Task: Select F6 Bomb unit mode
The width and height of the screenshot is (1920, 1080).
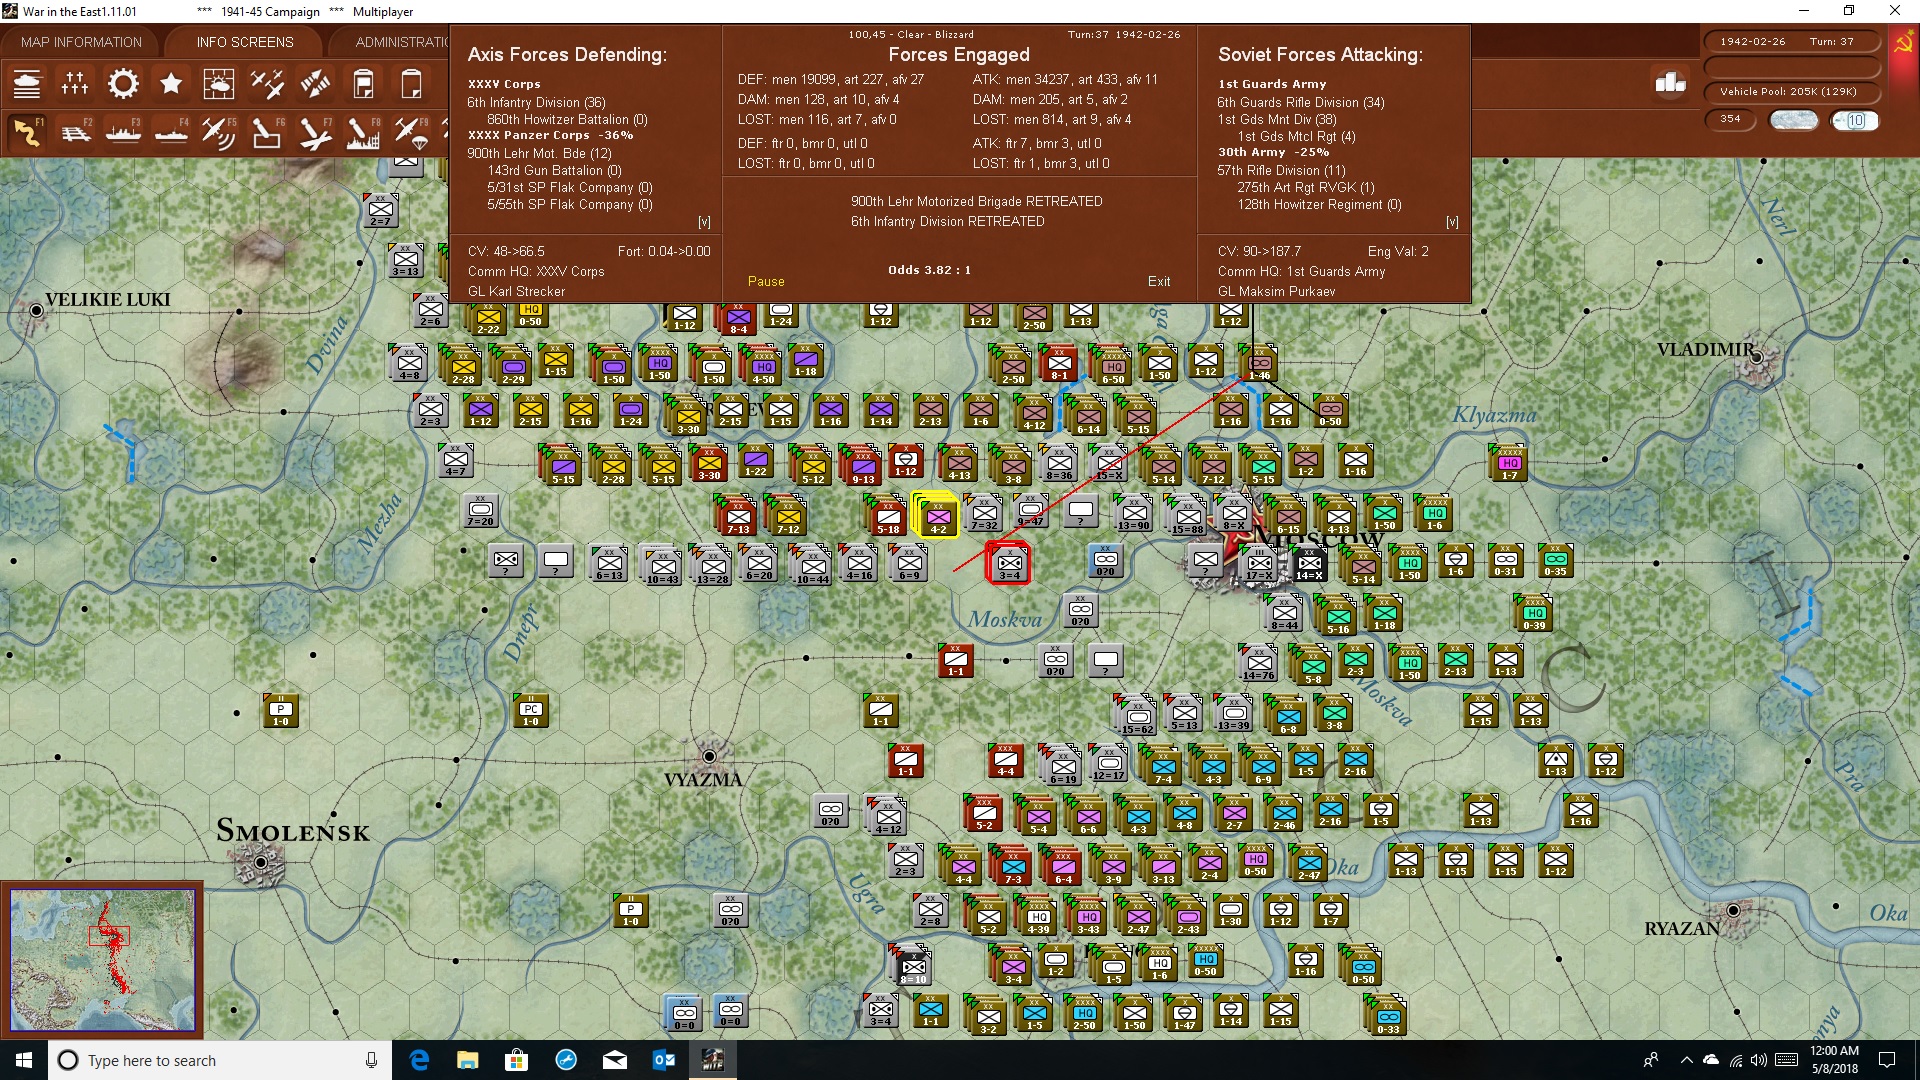Action: [x=267, y=132]
